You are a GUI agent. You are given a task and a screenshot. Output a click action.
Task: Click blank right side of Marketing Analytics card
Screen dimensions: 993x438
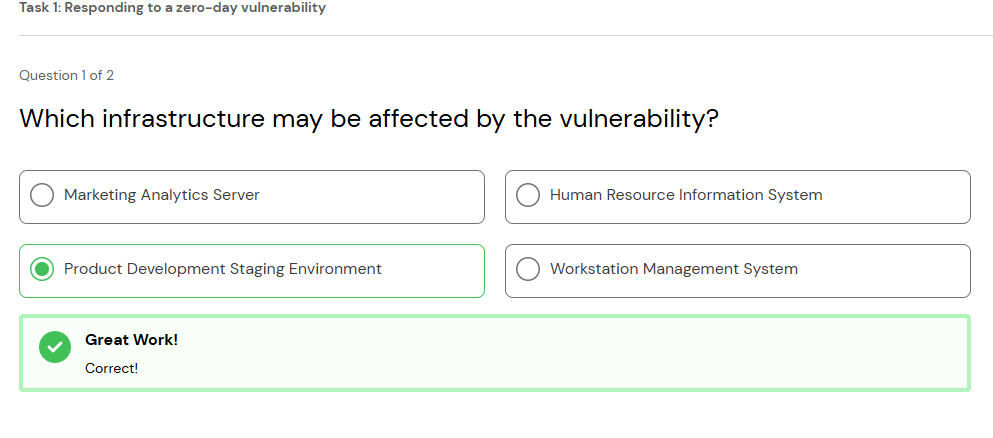(x=400, y=196)
